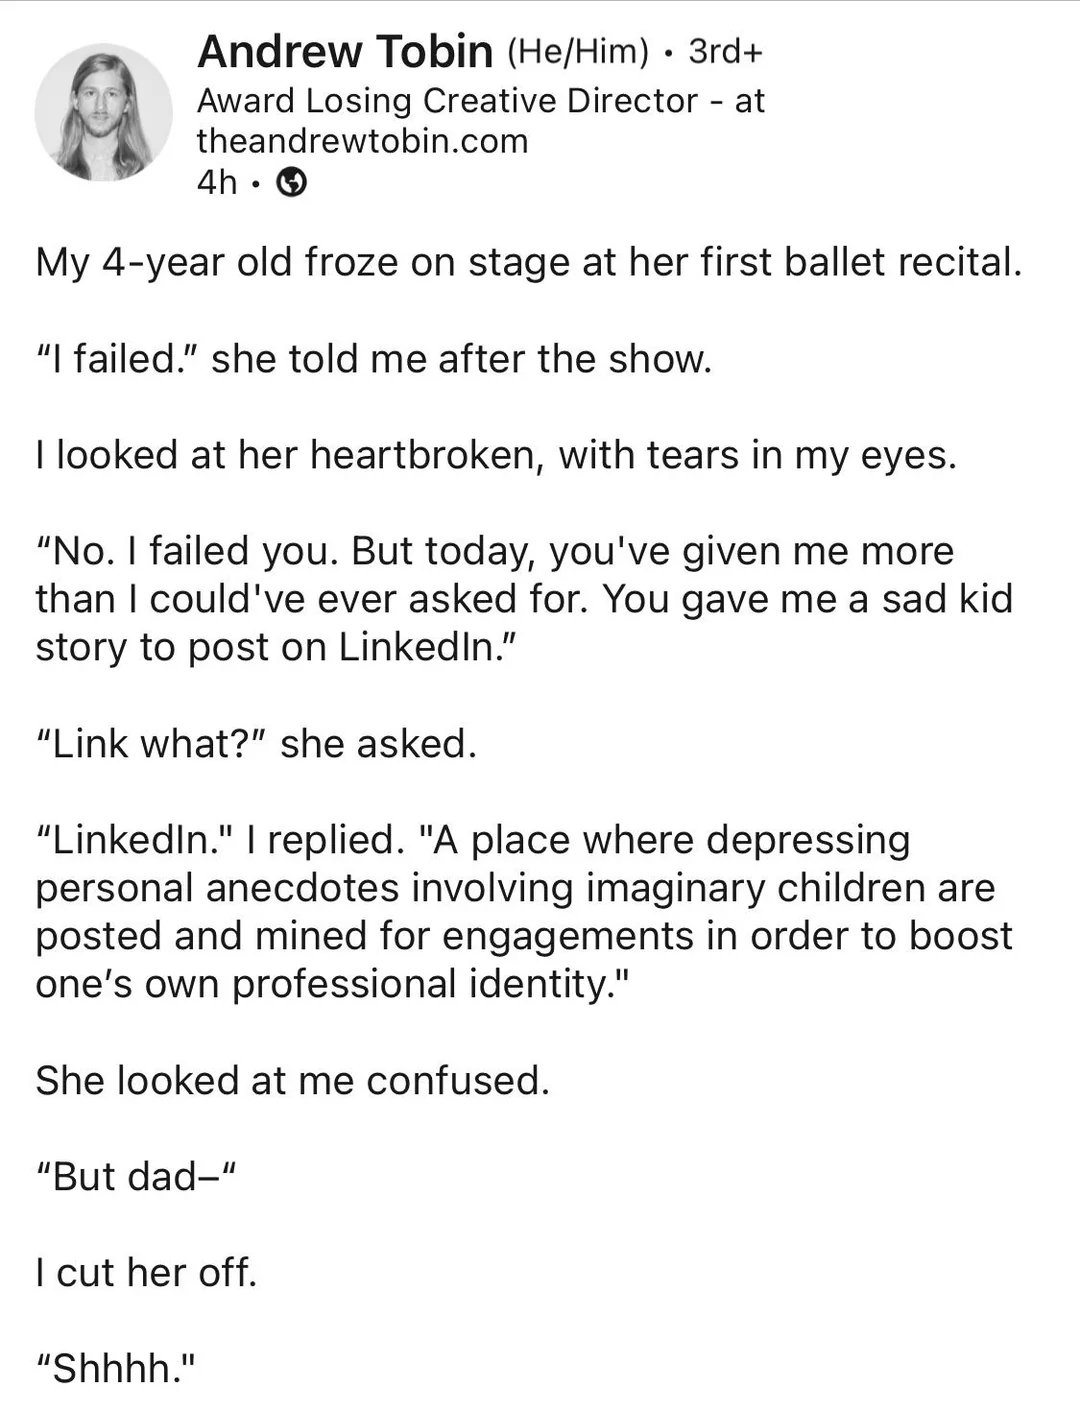Click the "I failed." she told me line
This screenshot has width=1080, height=1411.
coord(373,358)
